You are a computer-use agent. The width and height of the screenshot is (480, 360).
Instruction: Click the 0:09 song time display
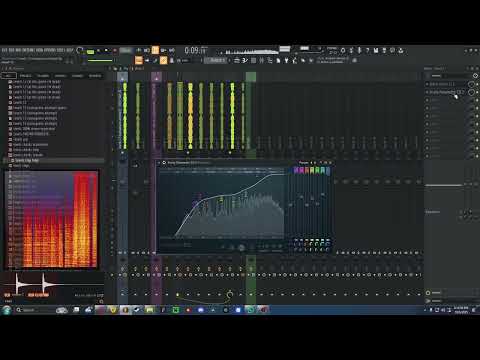196,51
